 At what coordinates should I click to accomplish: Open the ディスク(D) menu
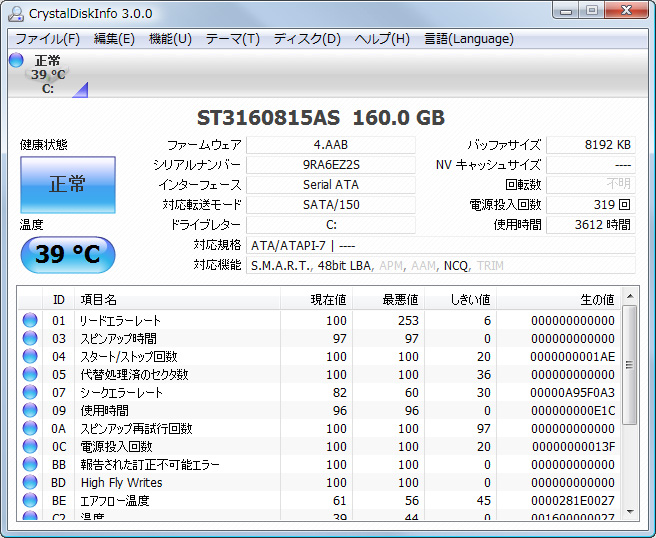pyautogui.click(x=307, y=39)
